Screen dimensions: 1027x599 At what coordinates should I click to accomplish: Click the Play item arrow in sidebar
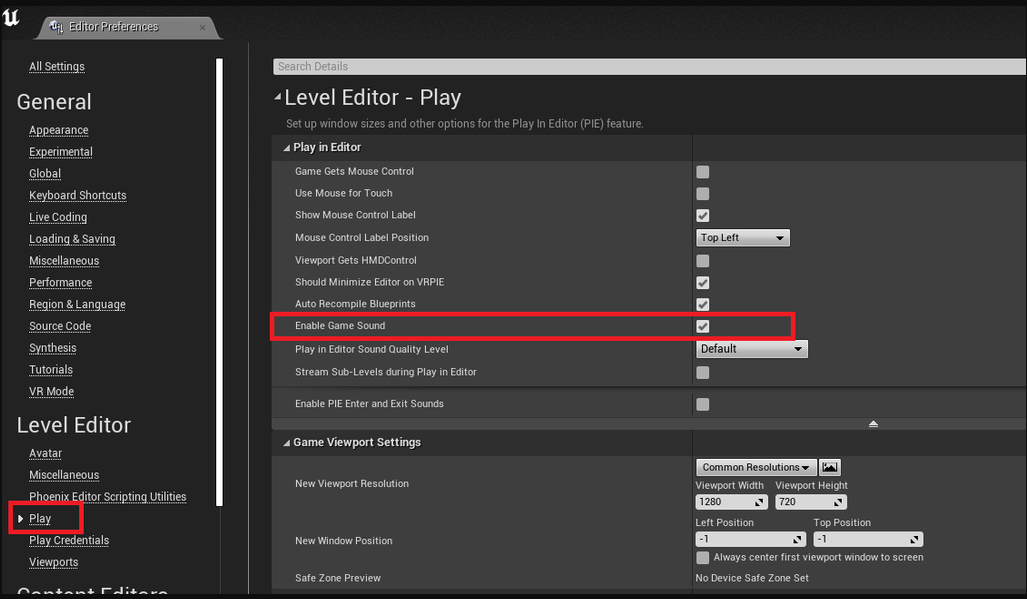coord(20,518)
